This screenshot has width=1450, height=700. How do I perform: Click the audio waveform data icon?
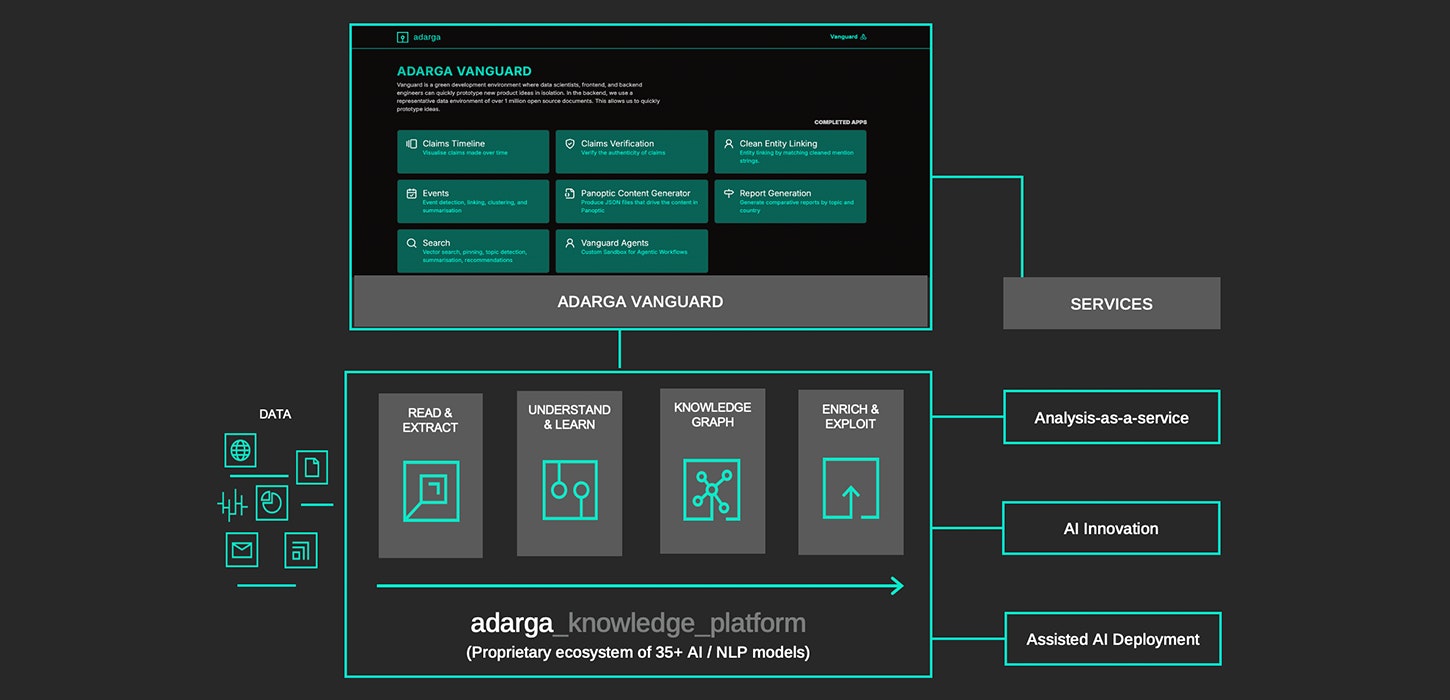(x=232, y=505)
